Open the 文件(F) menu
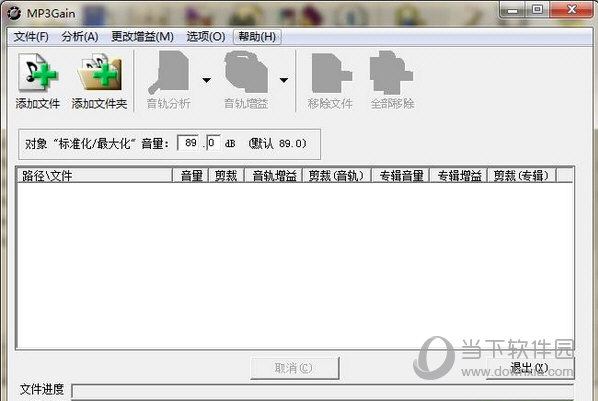Screen dimensions: 598x401 click(x=31, y=37)
